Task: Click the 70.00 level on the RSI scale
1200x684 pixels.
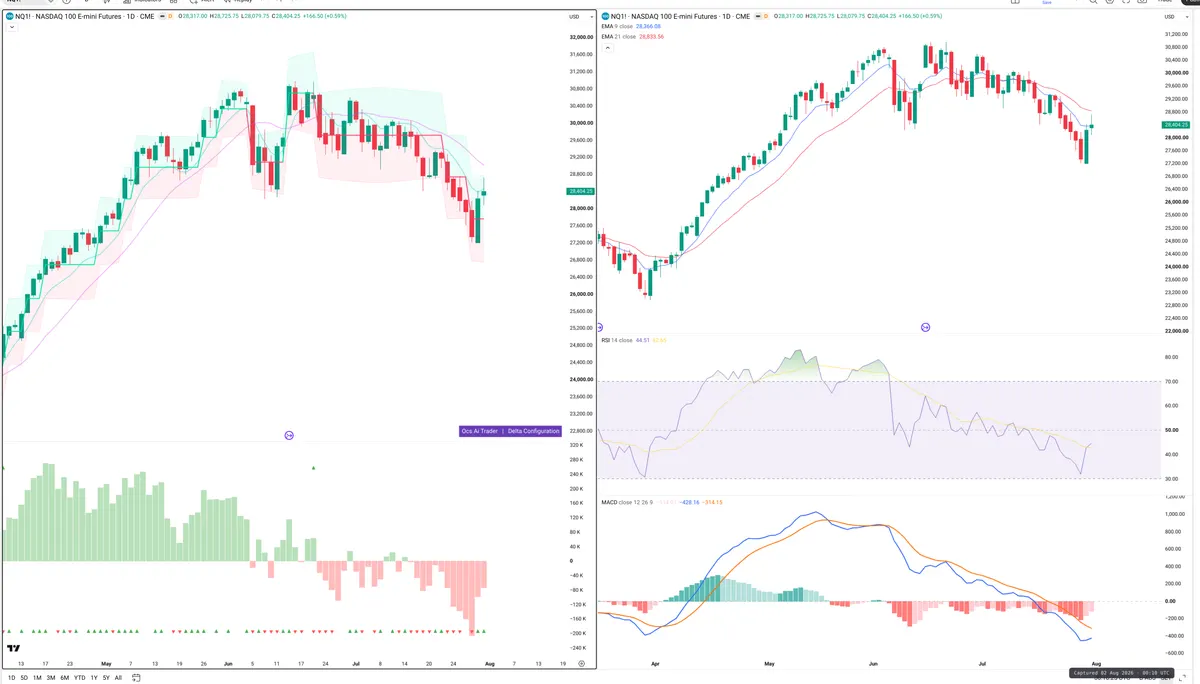Action: 1170,381
